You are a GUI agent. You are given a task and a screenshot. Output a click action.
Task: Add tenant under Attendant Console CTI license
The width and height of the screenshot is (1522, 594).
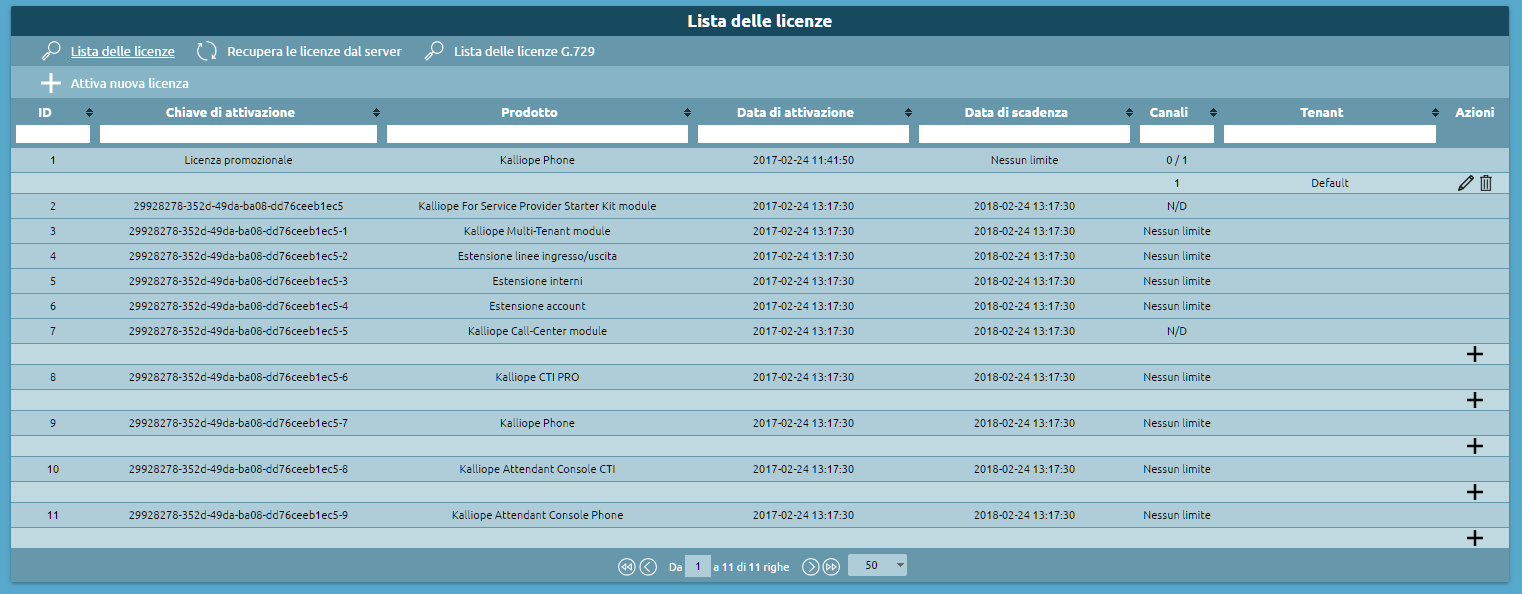tap(1474, 492)
